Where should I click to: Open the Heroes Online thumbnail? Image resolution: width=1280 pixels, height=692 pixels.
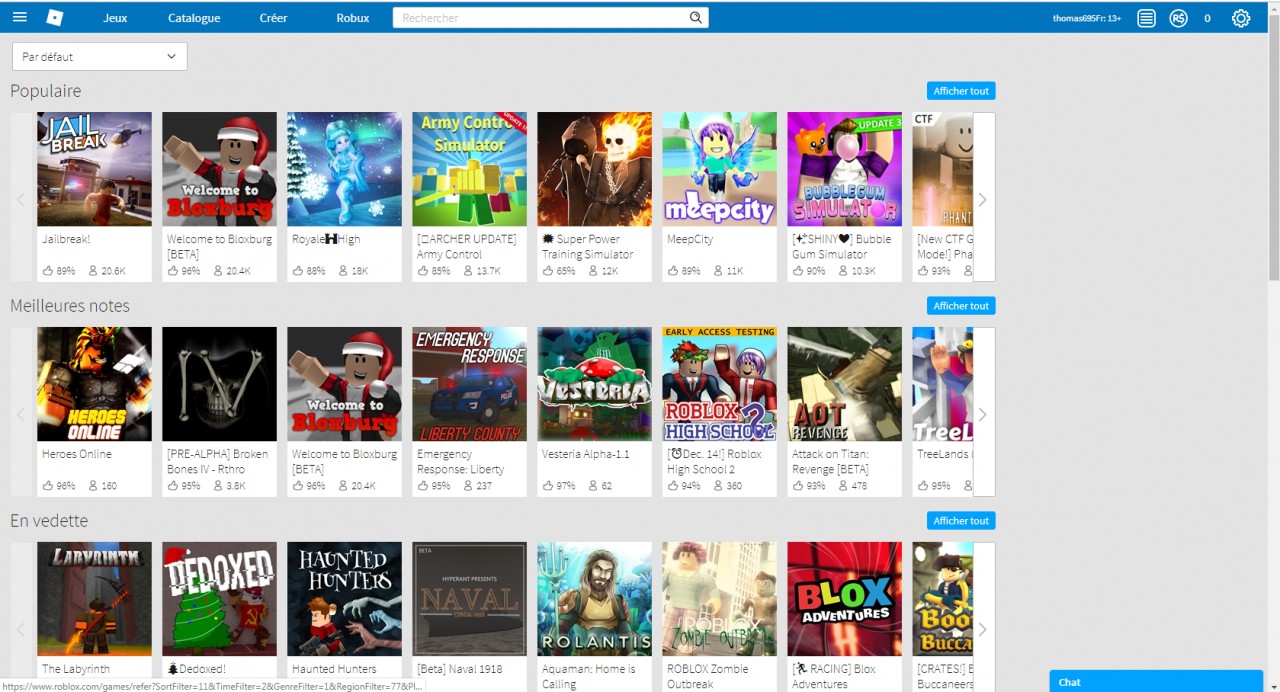[94, 384]
